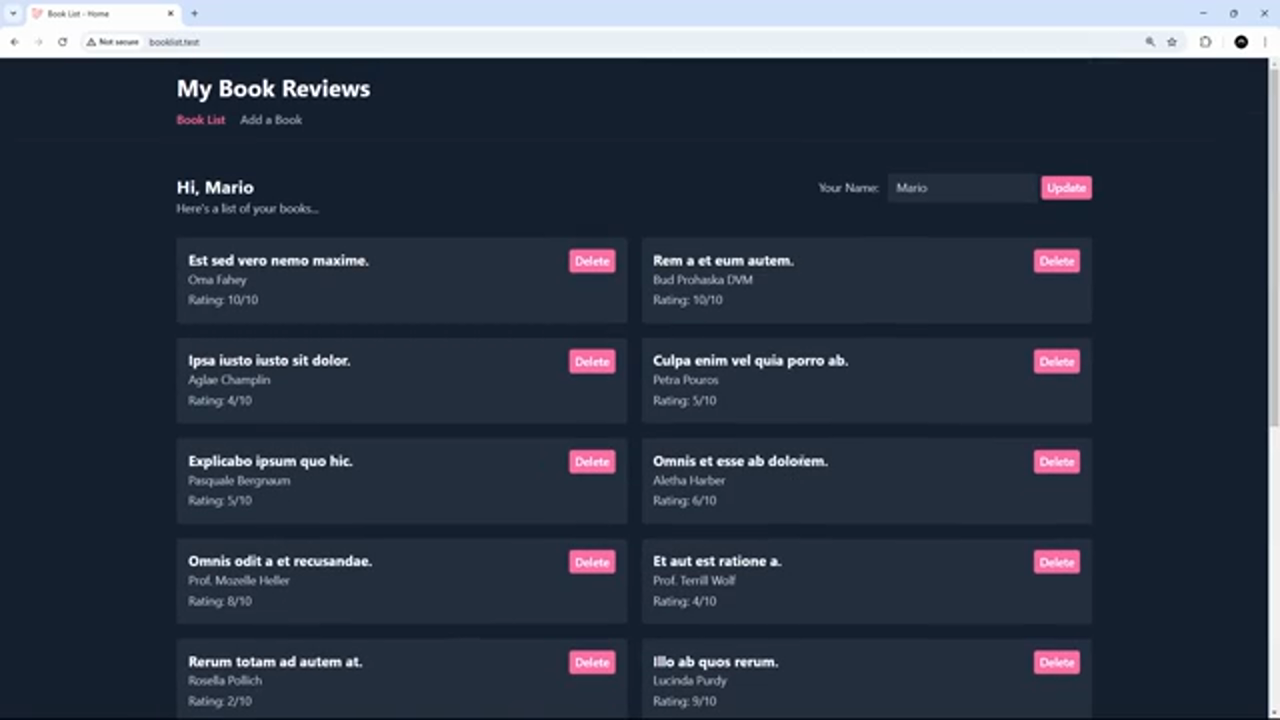Click the Not secure site info indicator
The height and width of the screenshot is (720, 1280).
[x=113, y=42]
